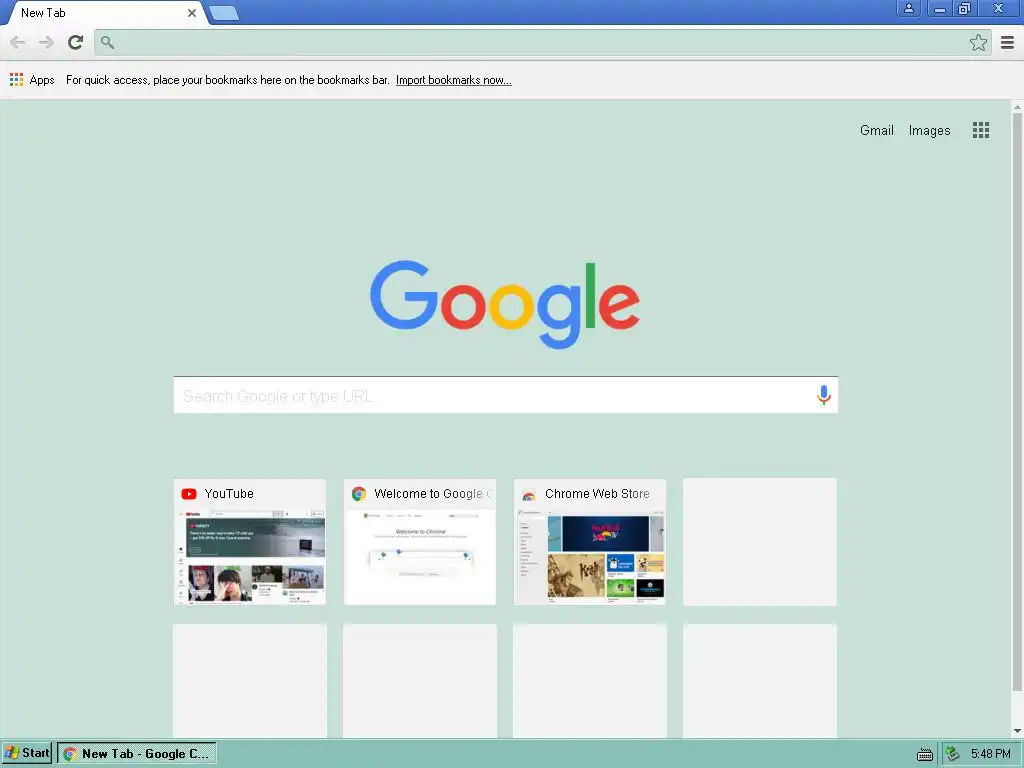The height and width of the screenshot is (768, 1024).
Task: Click the scrollbar up arrow
Action: [x=1017, y=106]
